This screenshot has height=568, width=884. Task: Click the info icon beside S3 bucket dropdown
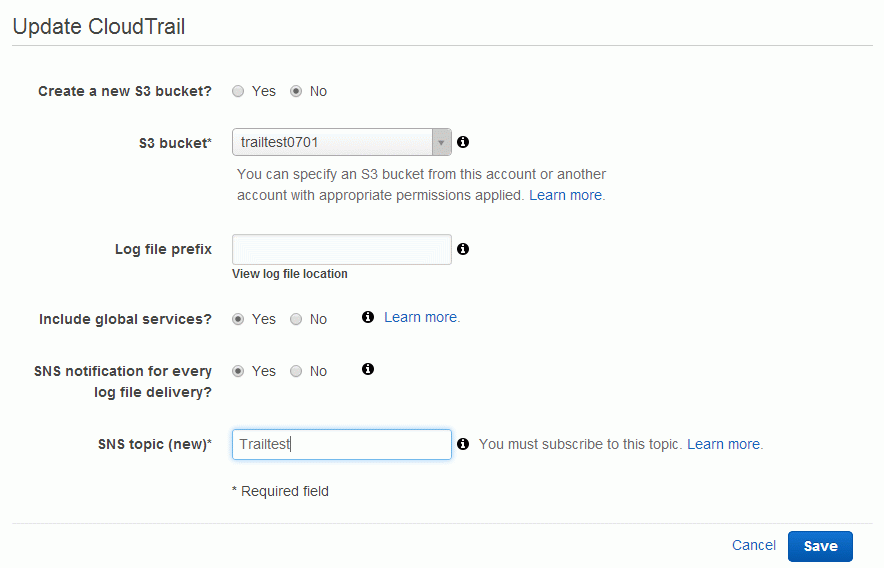(x=463, y=142)
